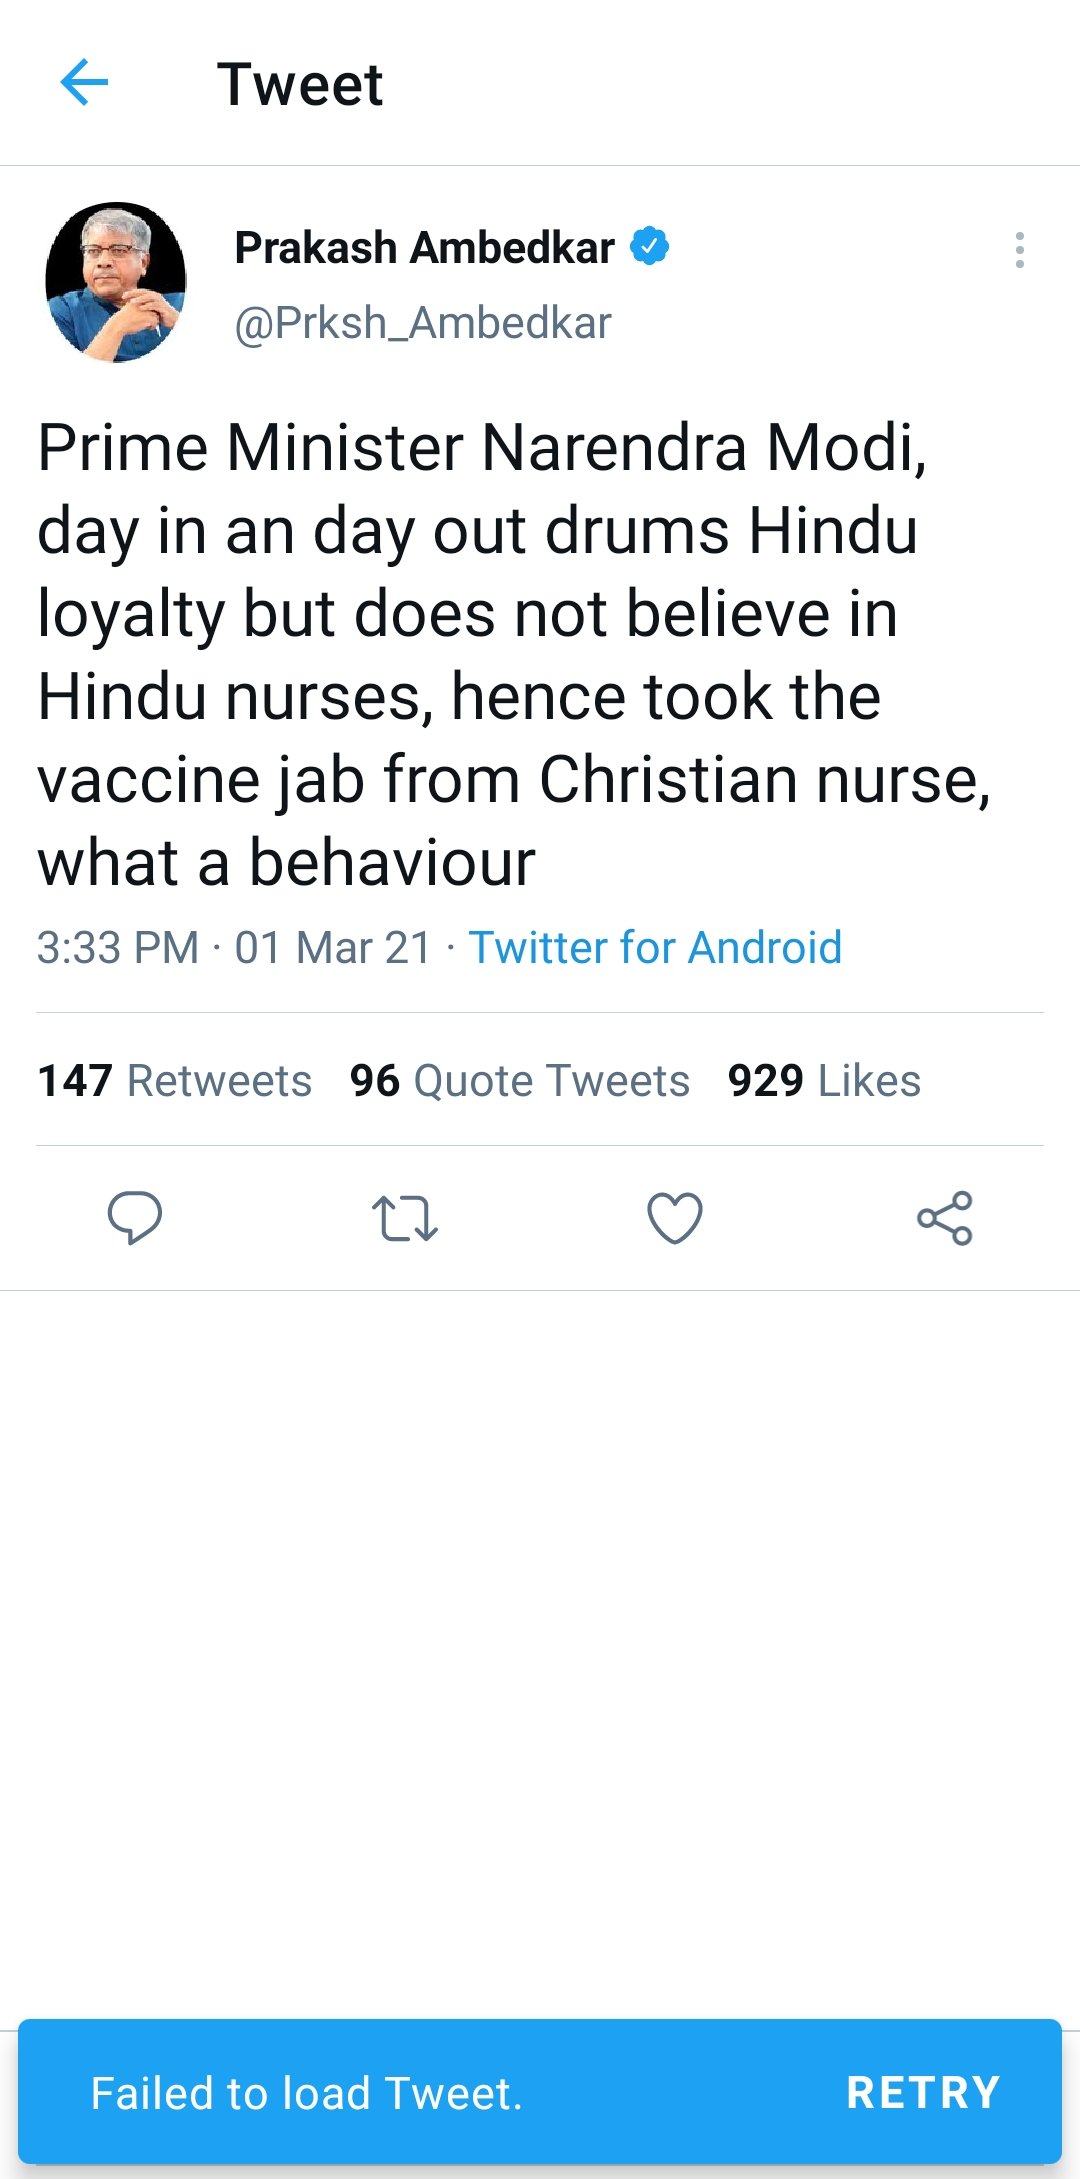Screen dimensions: 1080x2179
Task: Tap the 3:33 PM timestamp
Action: (118, 947)
